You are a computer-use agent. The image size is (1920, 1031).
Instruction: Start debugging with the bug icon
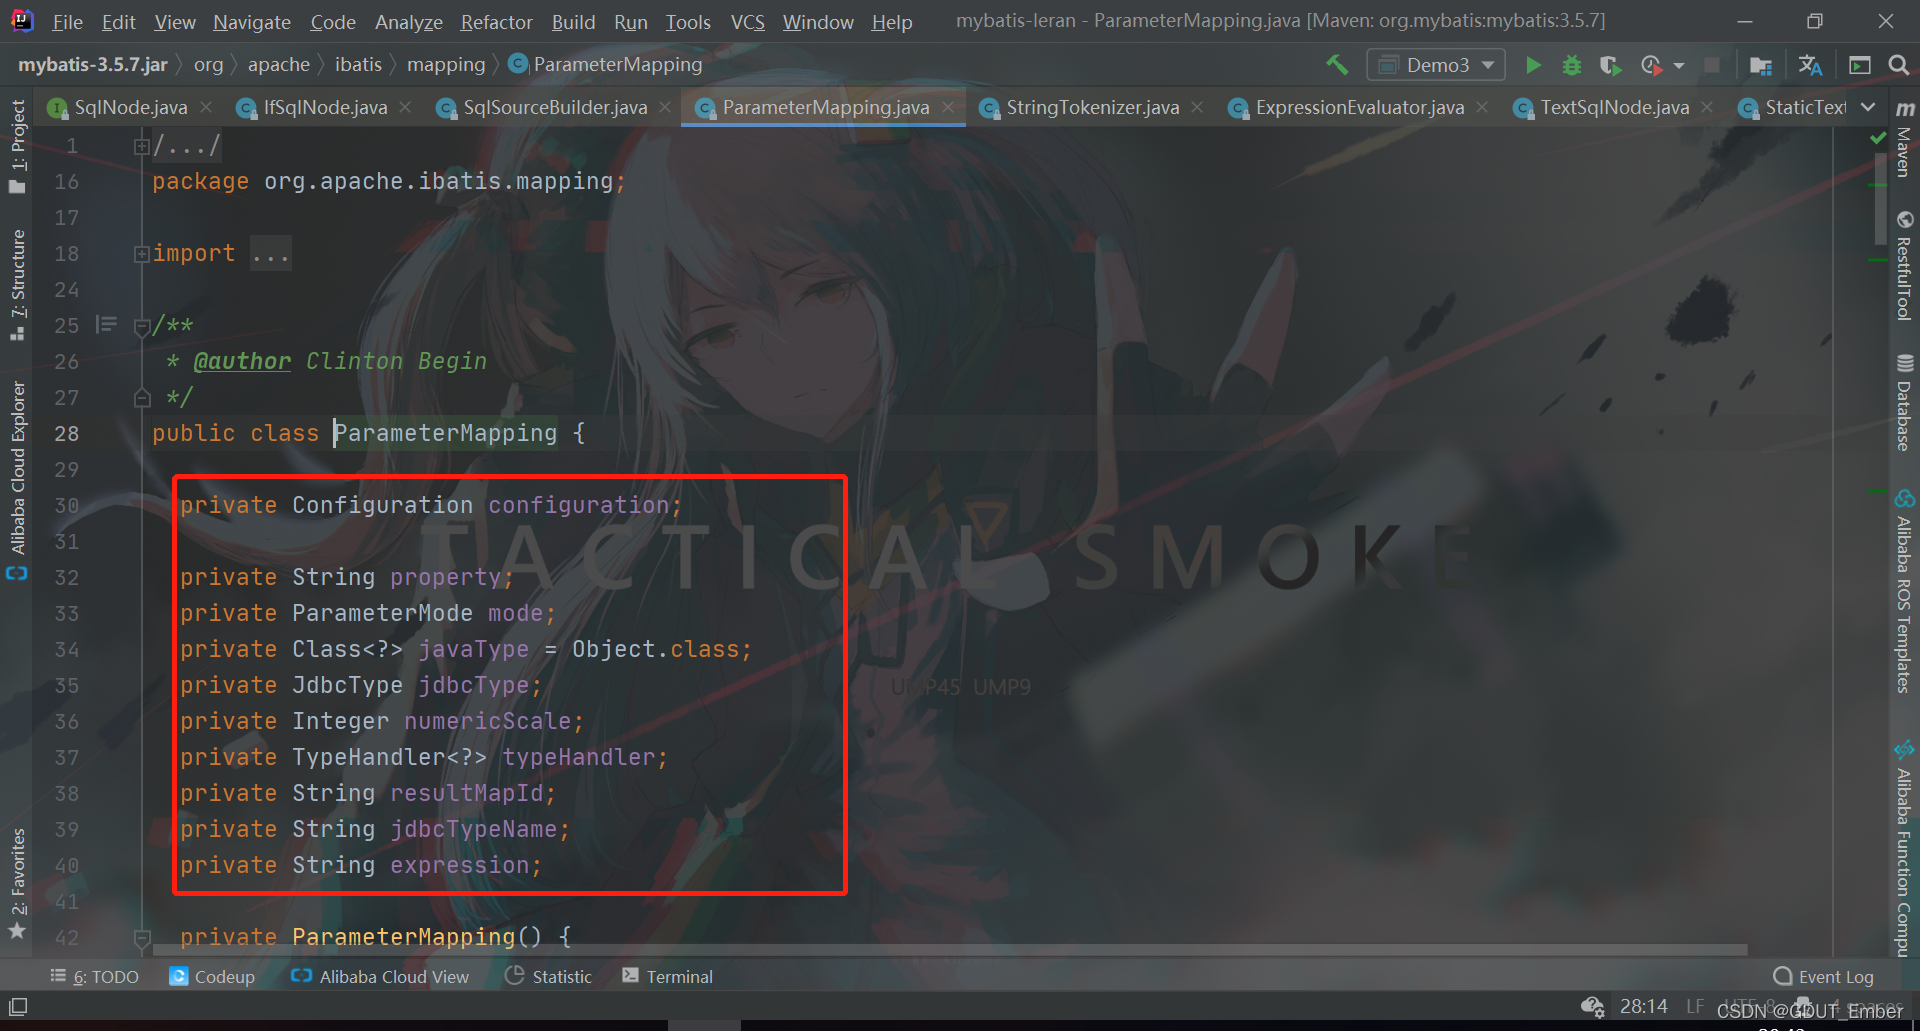[1572, 65]
